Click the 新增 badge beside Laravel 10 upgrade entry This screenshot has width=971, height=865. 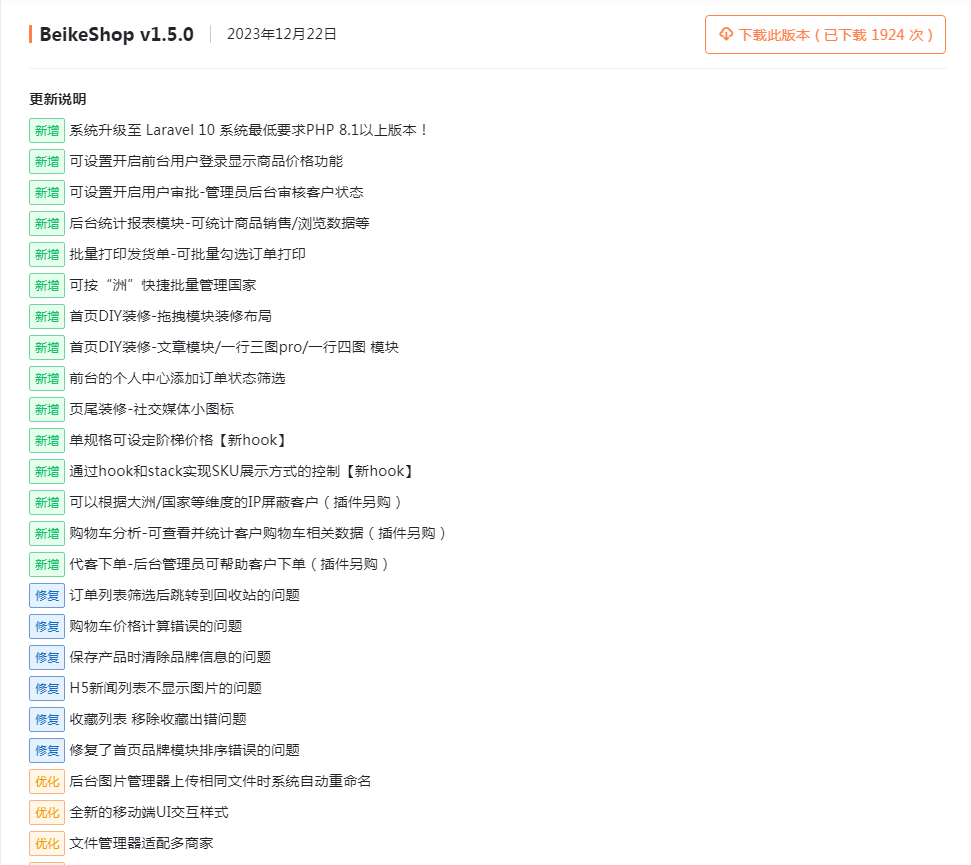coord(46,130)
